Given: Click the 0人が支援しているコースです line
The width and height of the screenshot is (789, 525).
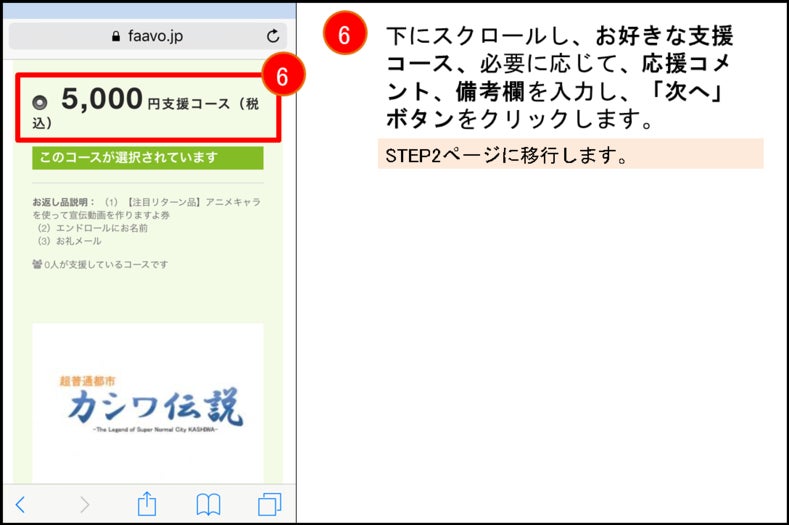Looking at the screenshot, I should click(100, 264).
